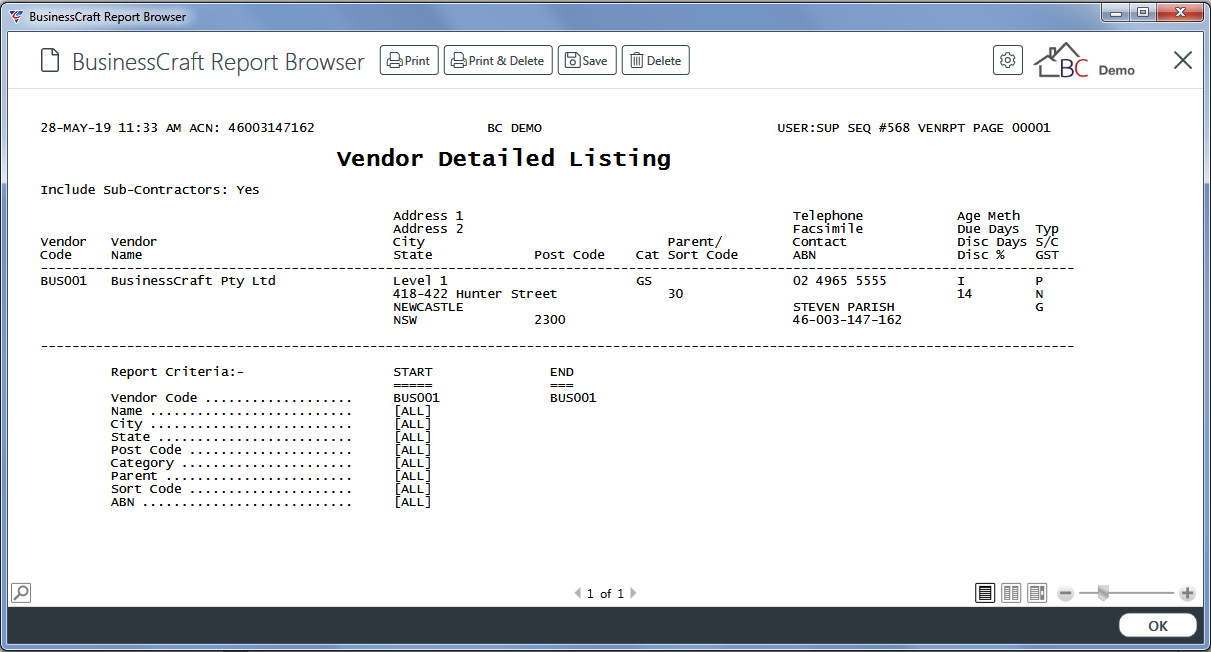The image size is (1211, 652).
Task: Save the report
Action: 587,60
